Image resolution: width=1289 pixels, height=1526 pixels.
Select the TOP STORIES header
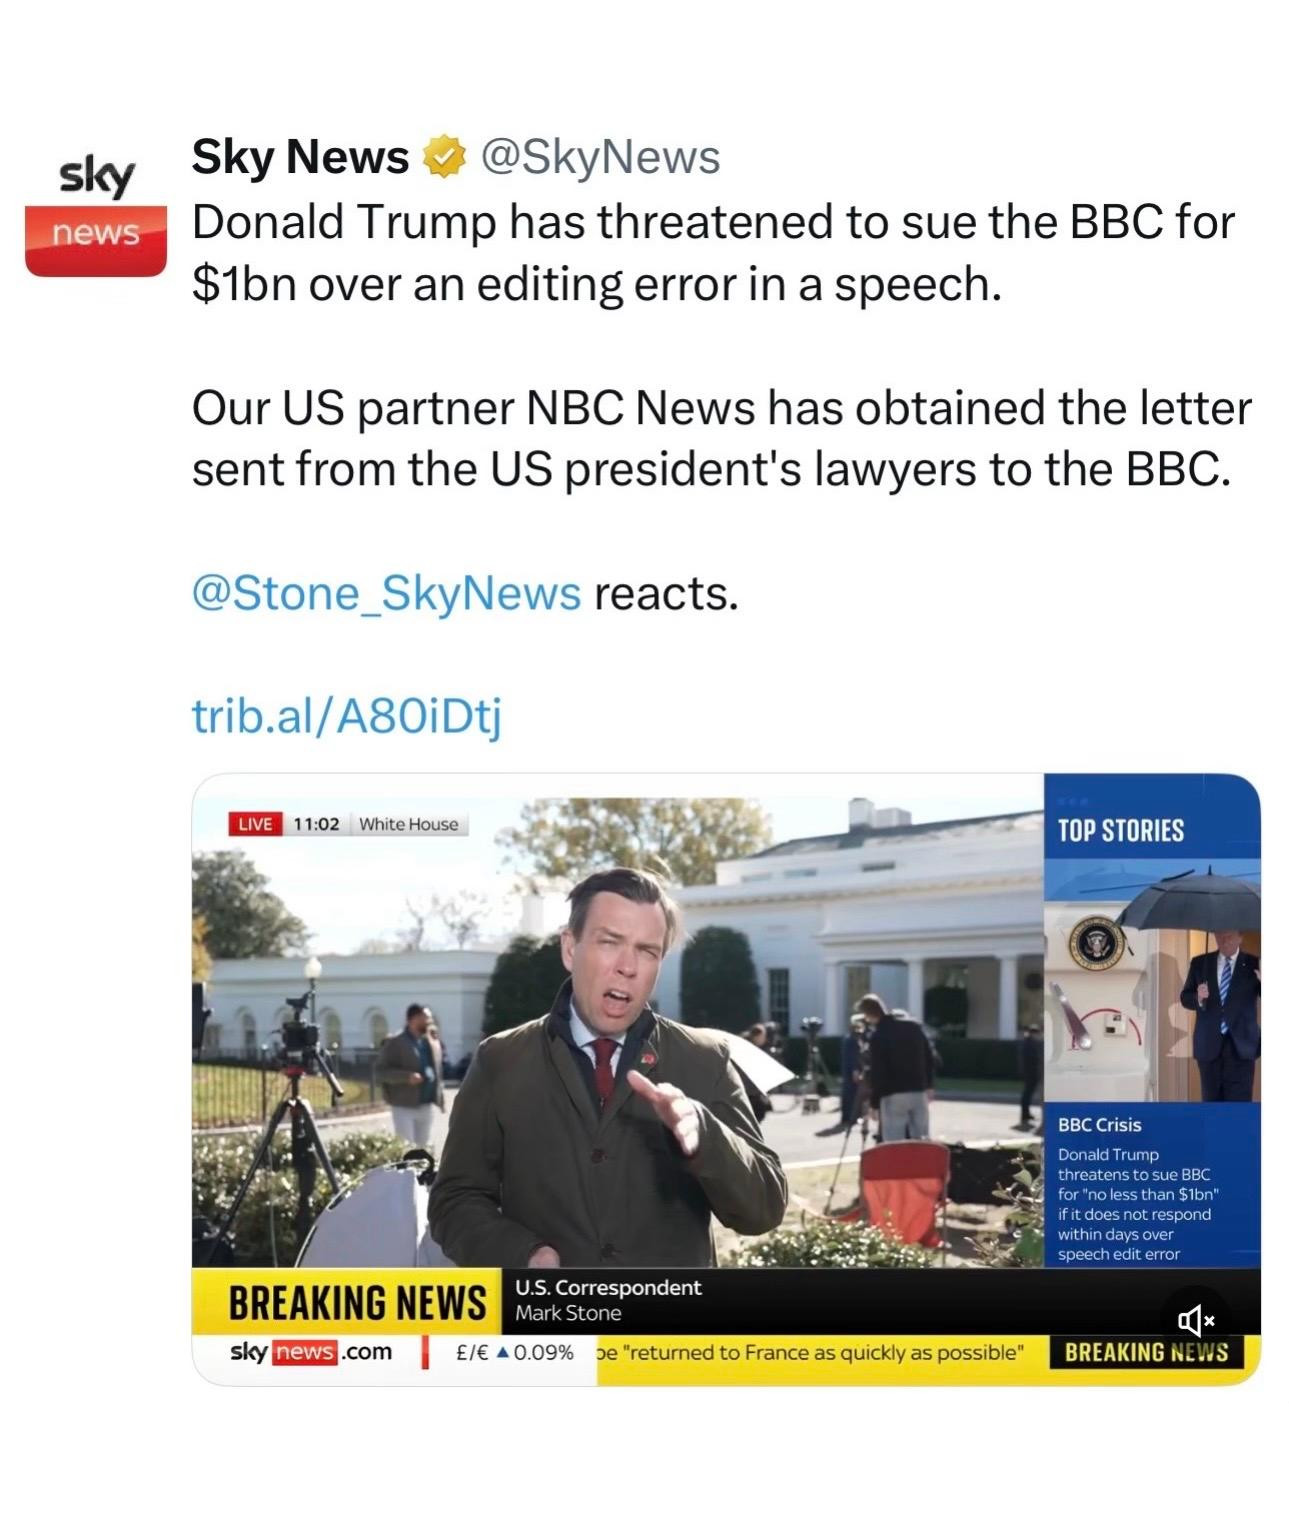tap(1120, 831)
